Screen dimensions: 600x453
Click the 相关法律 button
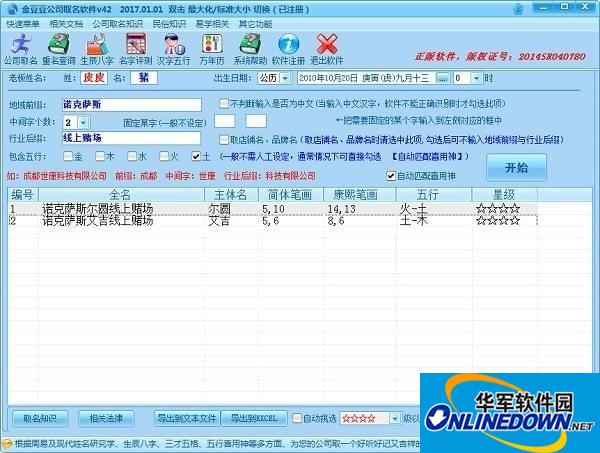tap(106, 419)
